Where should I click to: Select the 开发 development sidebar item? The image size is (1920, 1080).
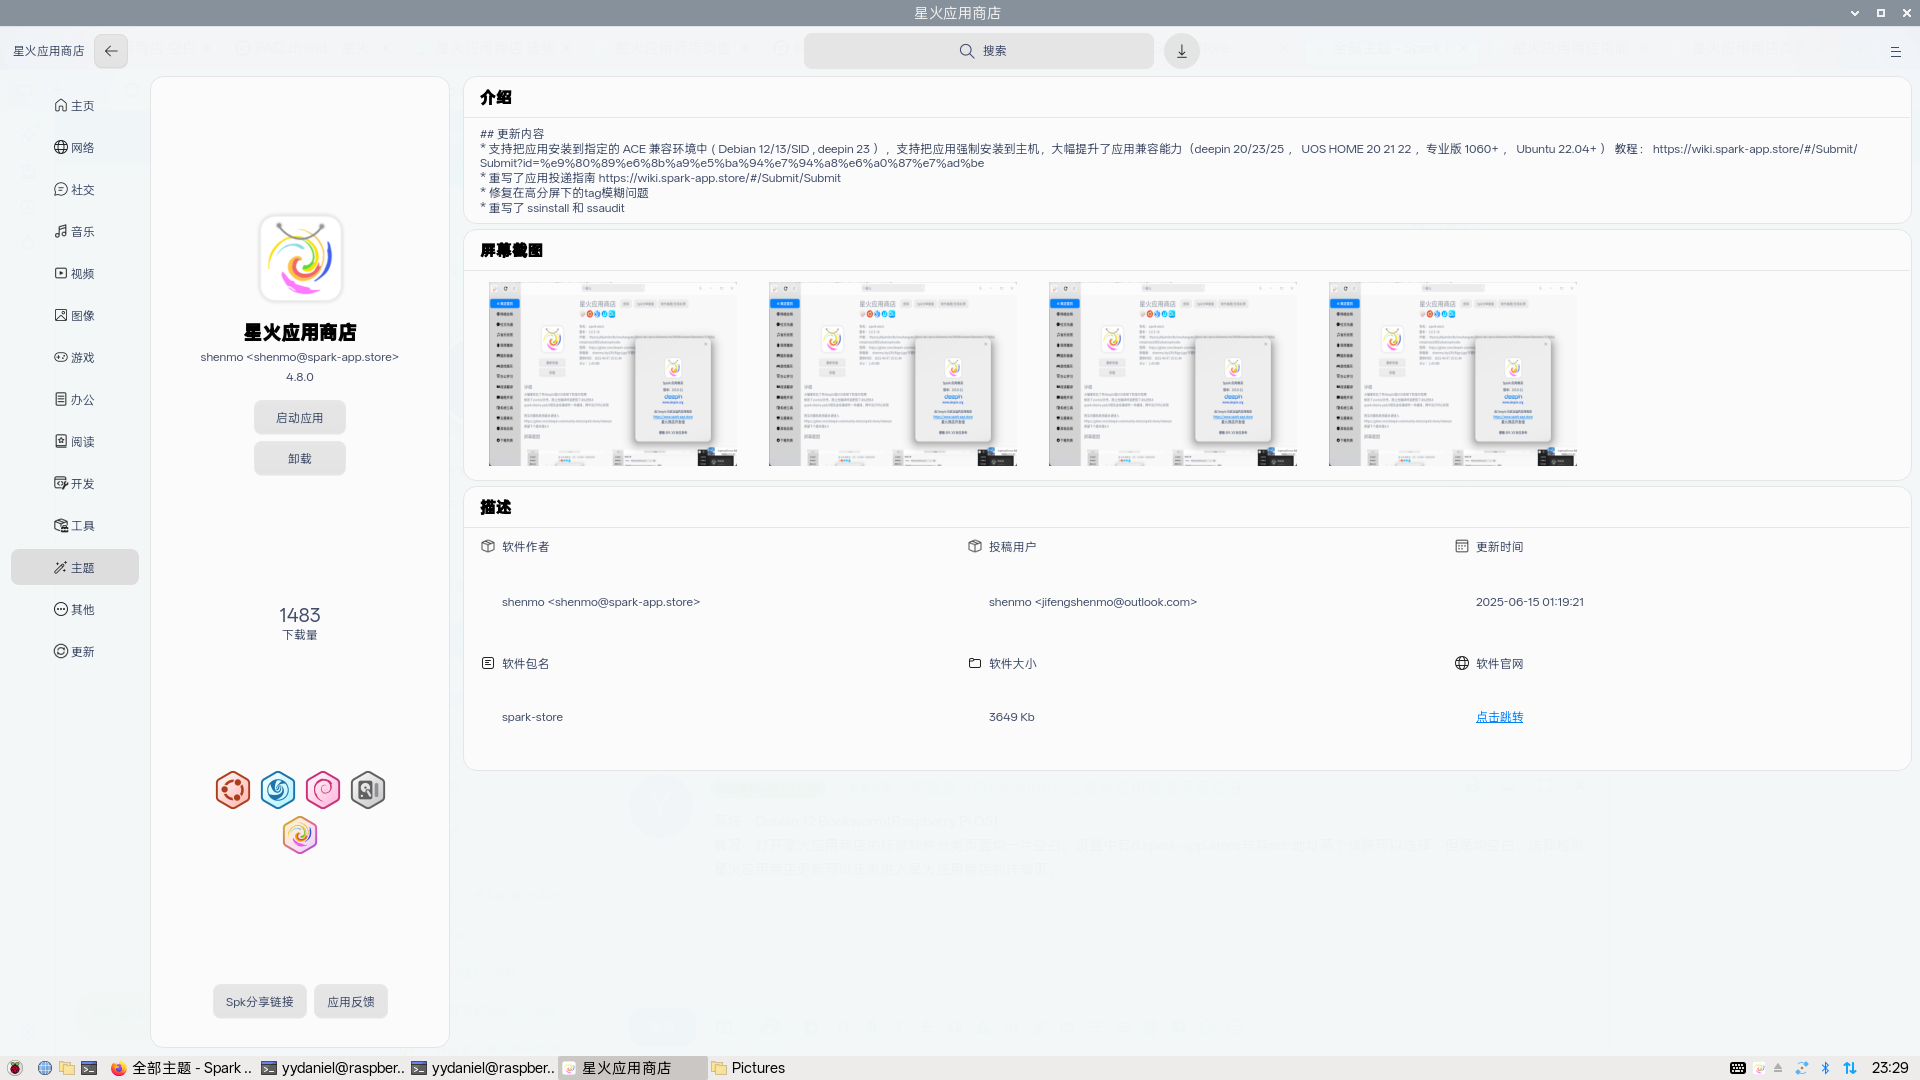75,483
